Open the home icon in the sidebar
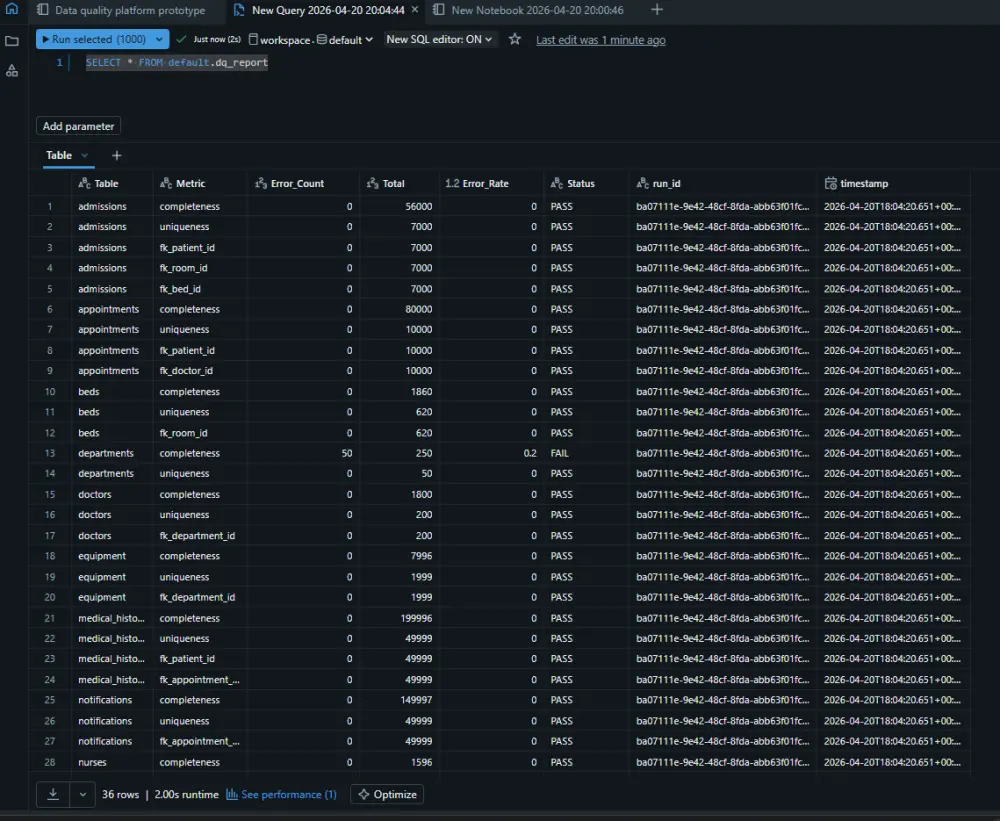 tap(11, 9)
